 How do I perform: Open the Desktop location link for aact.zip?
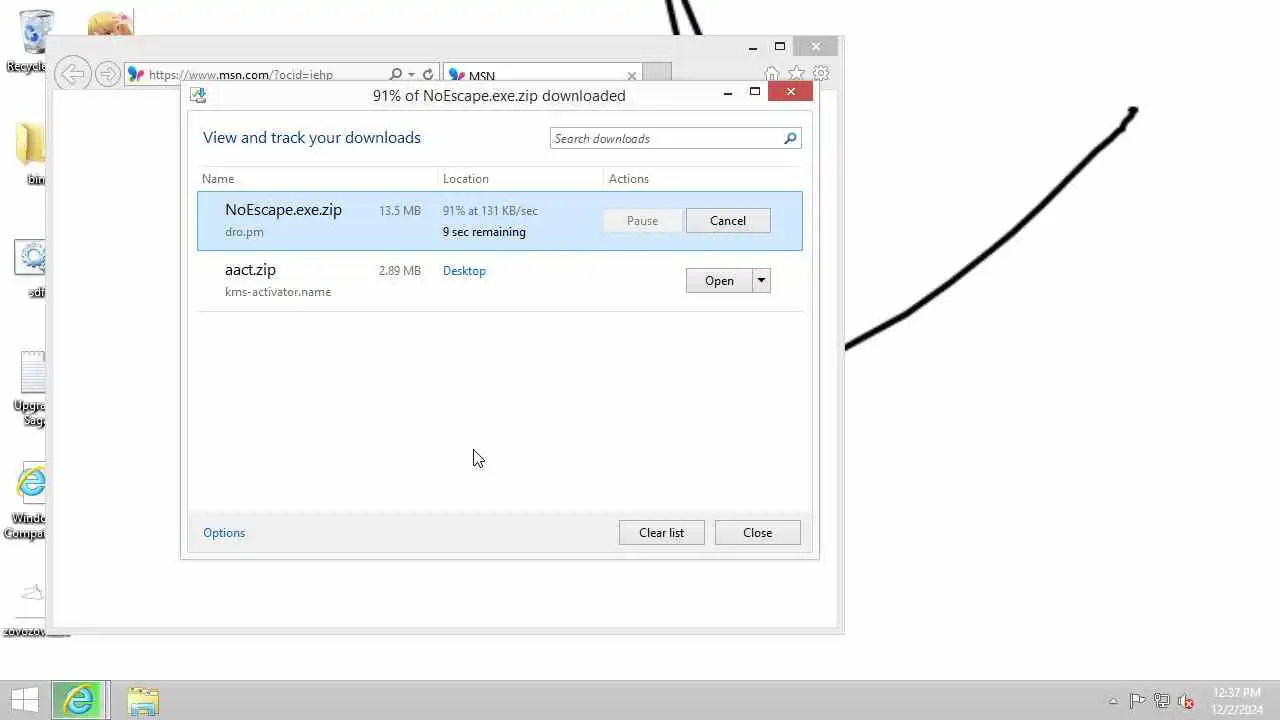point(464,271)
